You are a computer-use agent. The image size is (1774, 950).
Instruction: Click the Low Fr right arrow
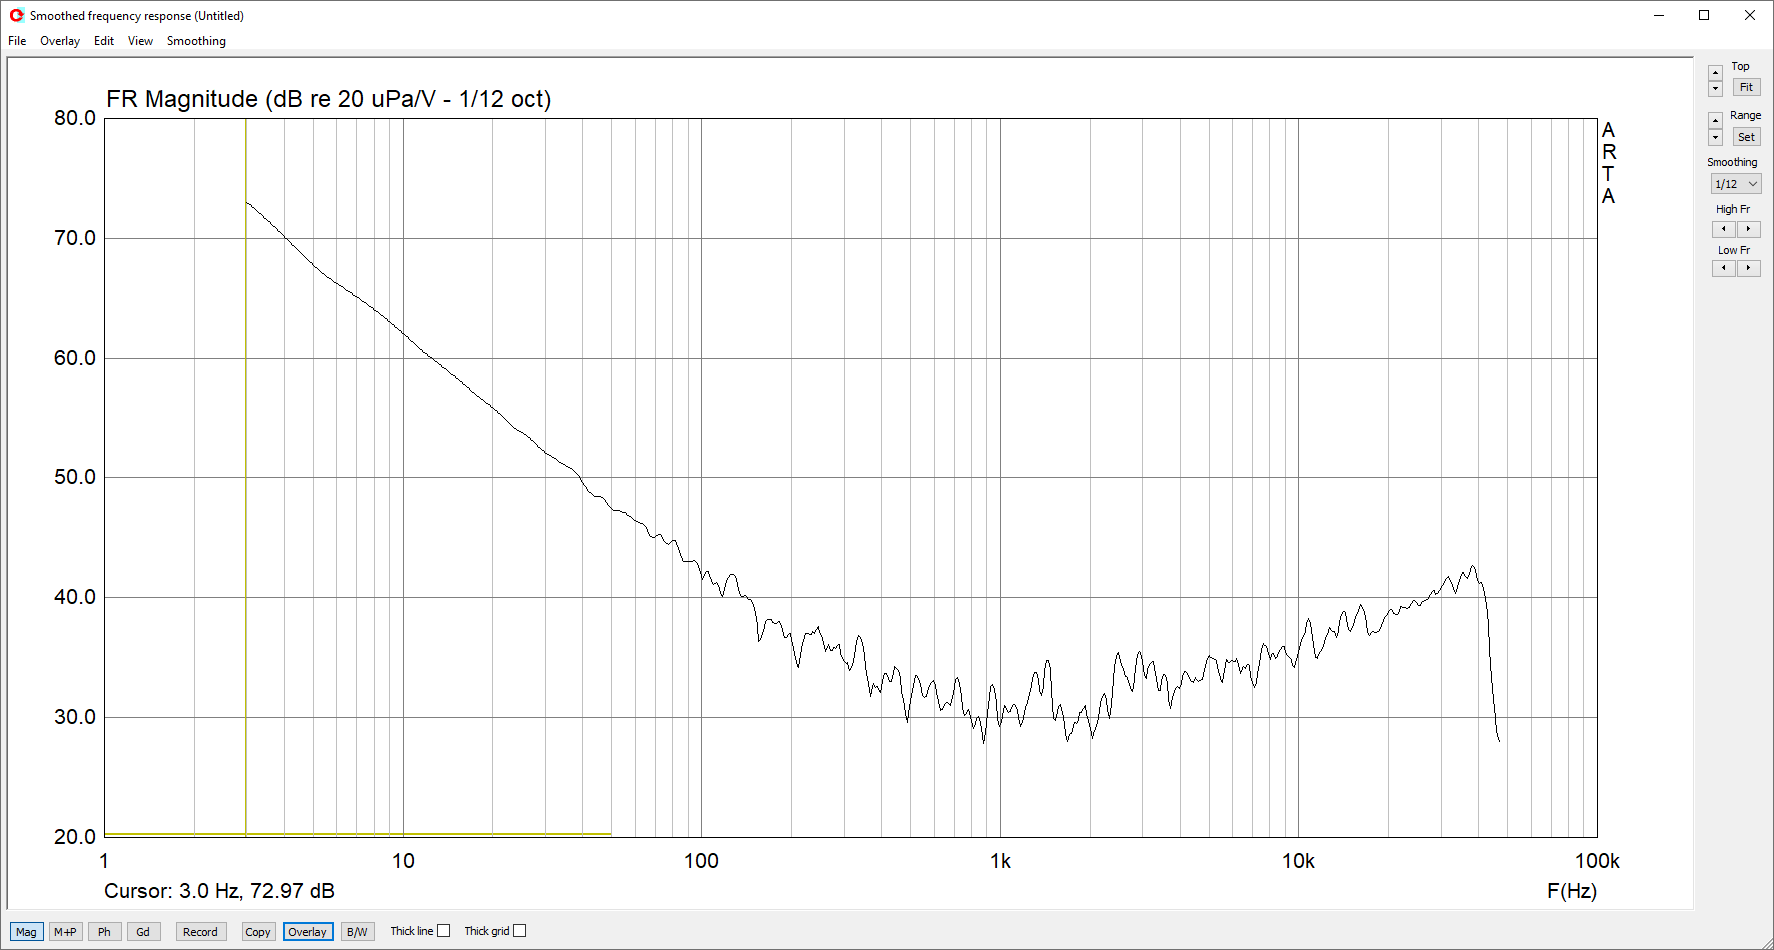(x=1748, y=268)
